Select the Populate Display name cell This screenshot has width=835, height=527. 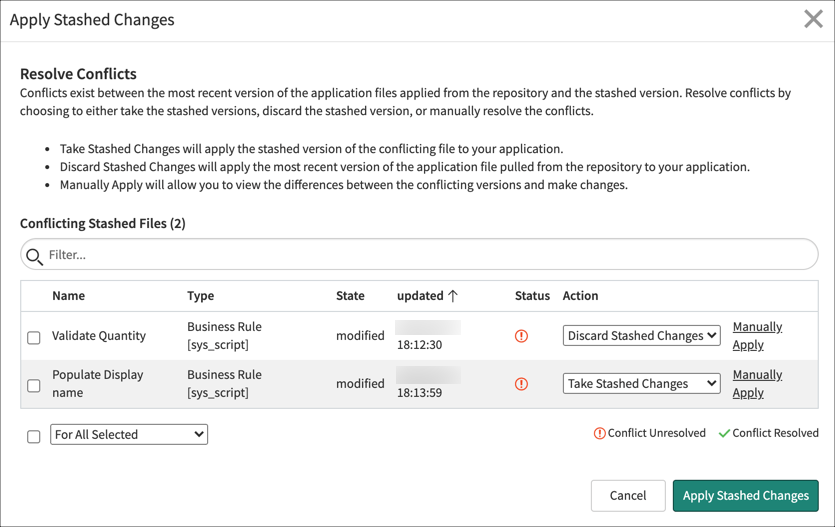click(98, 384)
